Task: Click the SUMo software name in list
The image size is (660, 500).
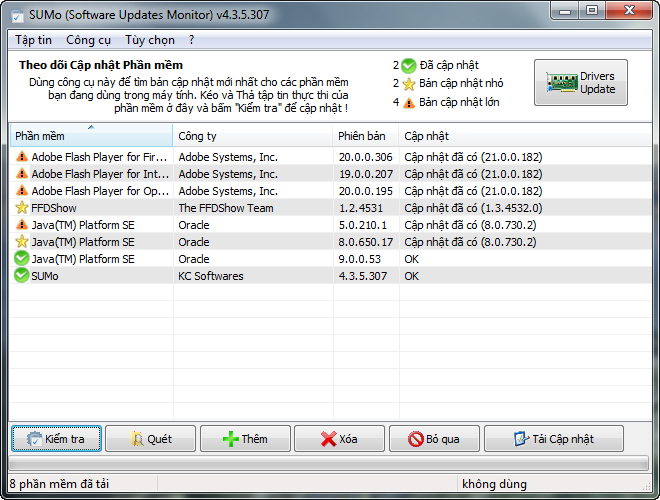Action: [45, 276]
